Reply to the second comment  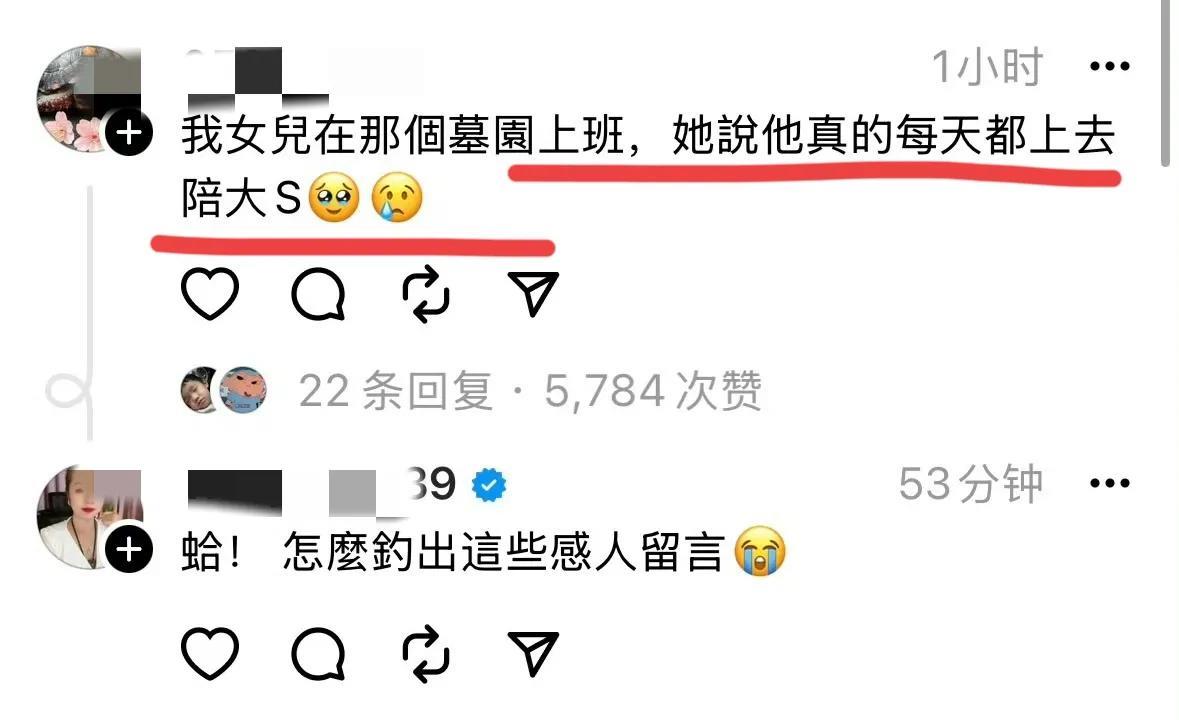point(319,654)
